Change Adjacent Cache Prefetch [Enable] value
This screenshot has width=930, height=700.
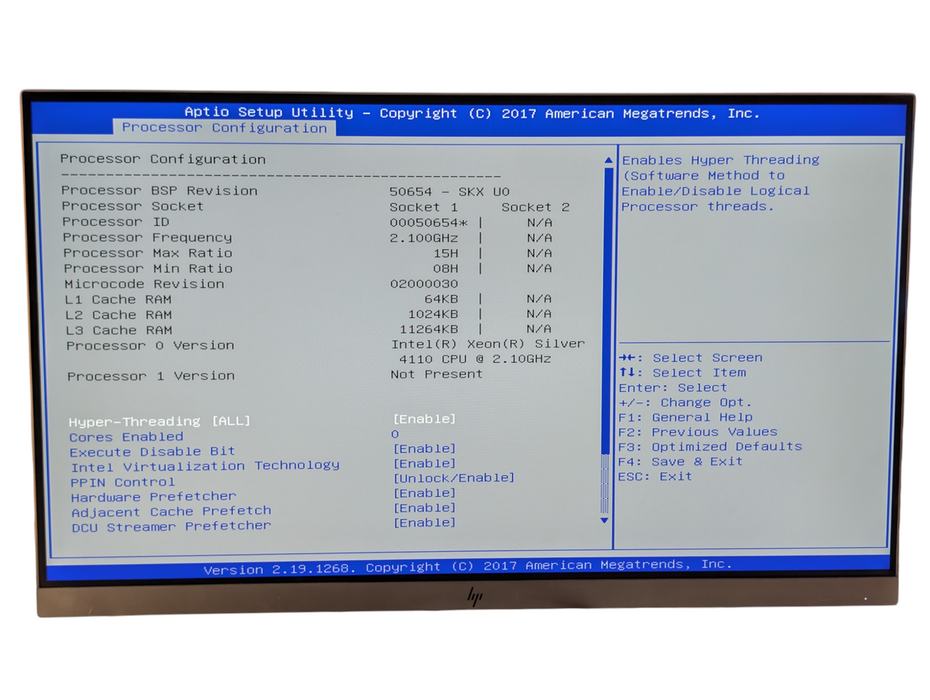(425, 508)
